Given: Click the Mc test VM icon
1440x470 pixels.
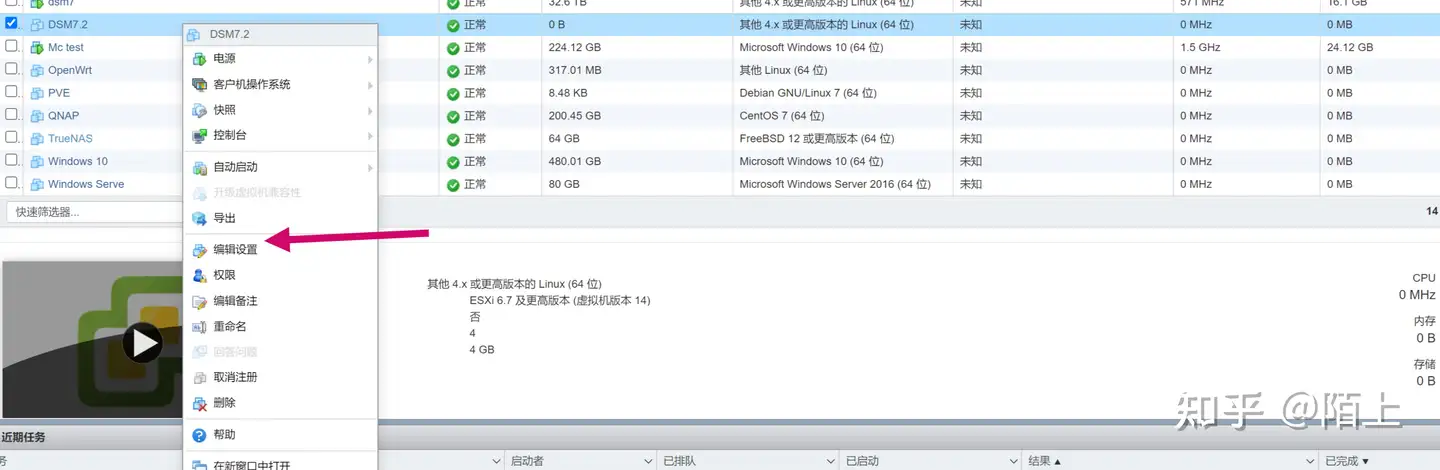Looking at the screenshot, I should coord(37,47).
